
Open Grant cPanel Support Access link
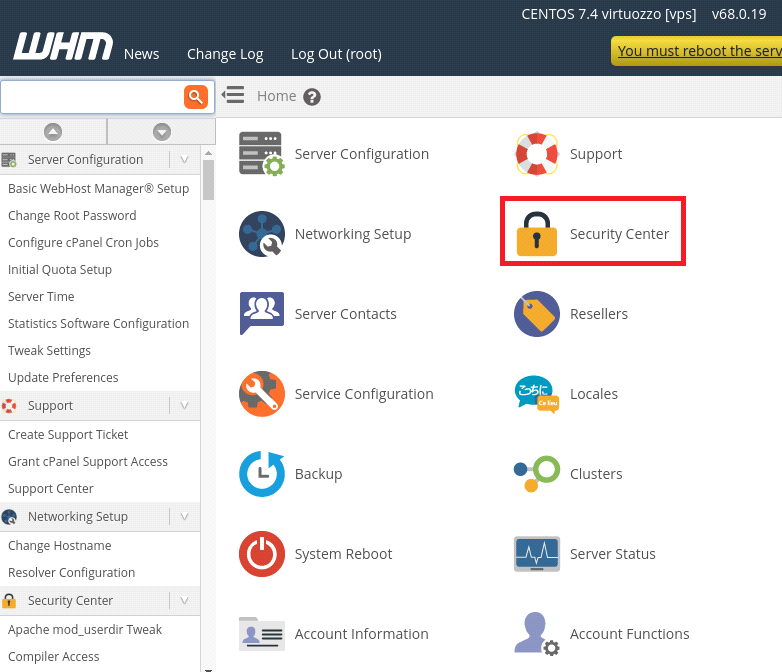[x=88, y=461]
